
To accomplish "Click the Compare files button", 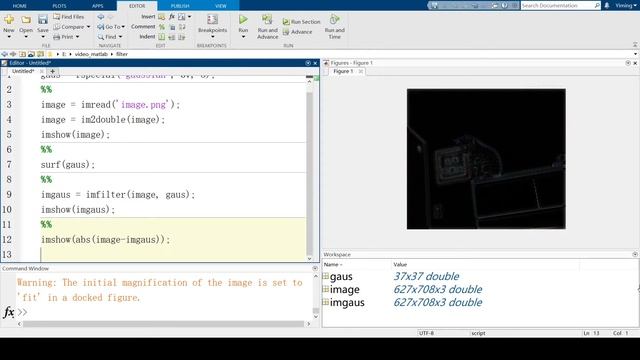I will [x=69, y=27].
